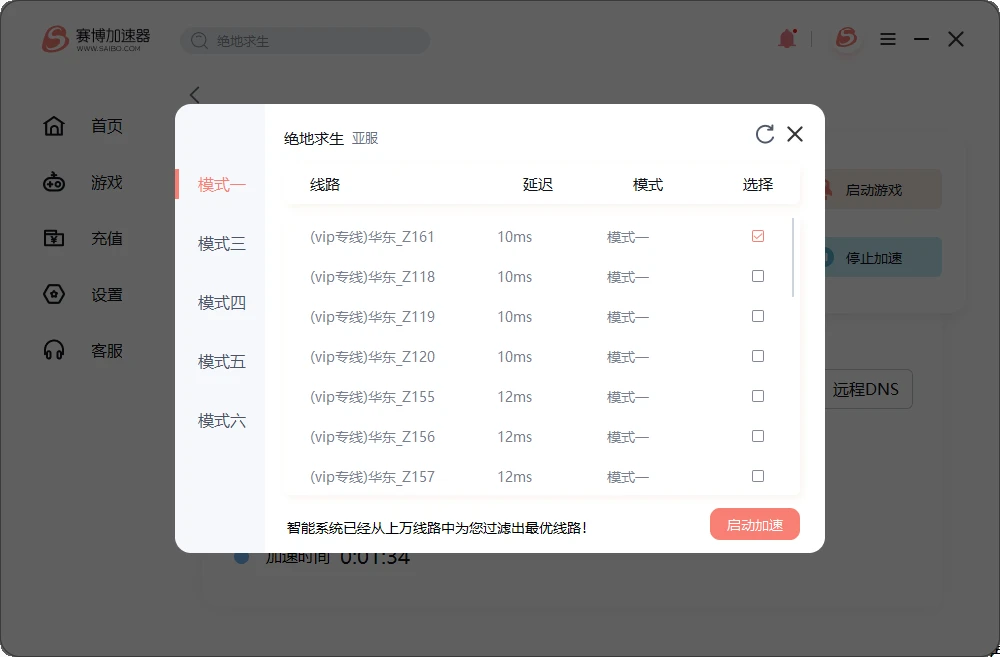This screenshot has height=657, width=1000.
Task: Switch to 模式一 tab
Action: click(221, 184)
